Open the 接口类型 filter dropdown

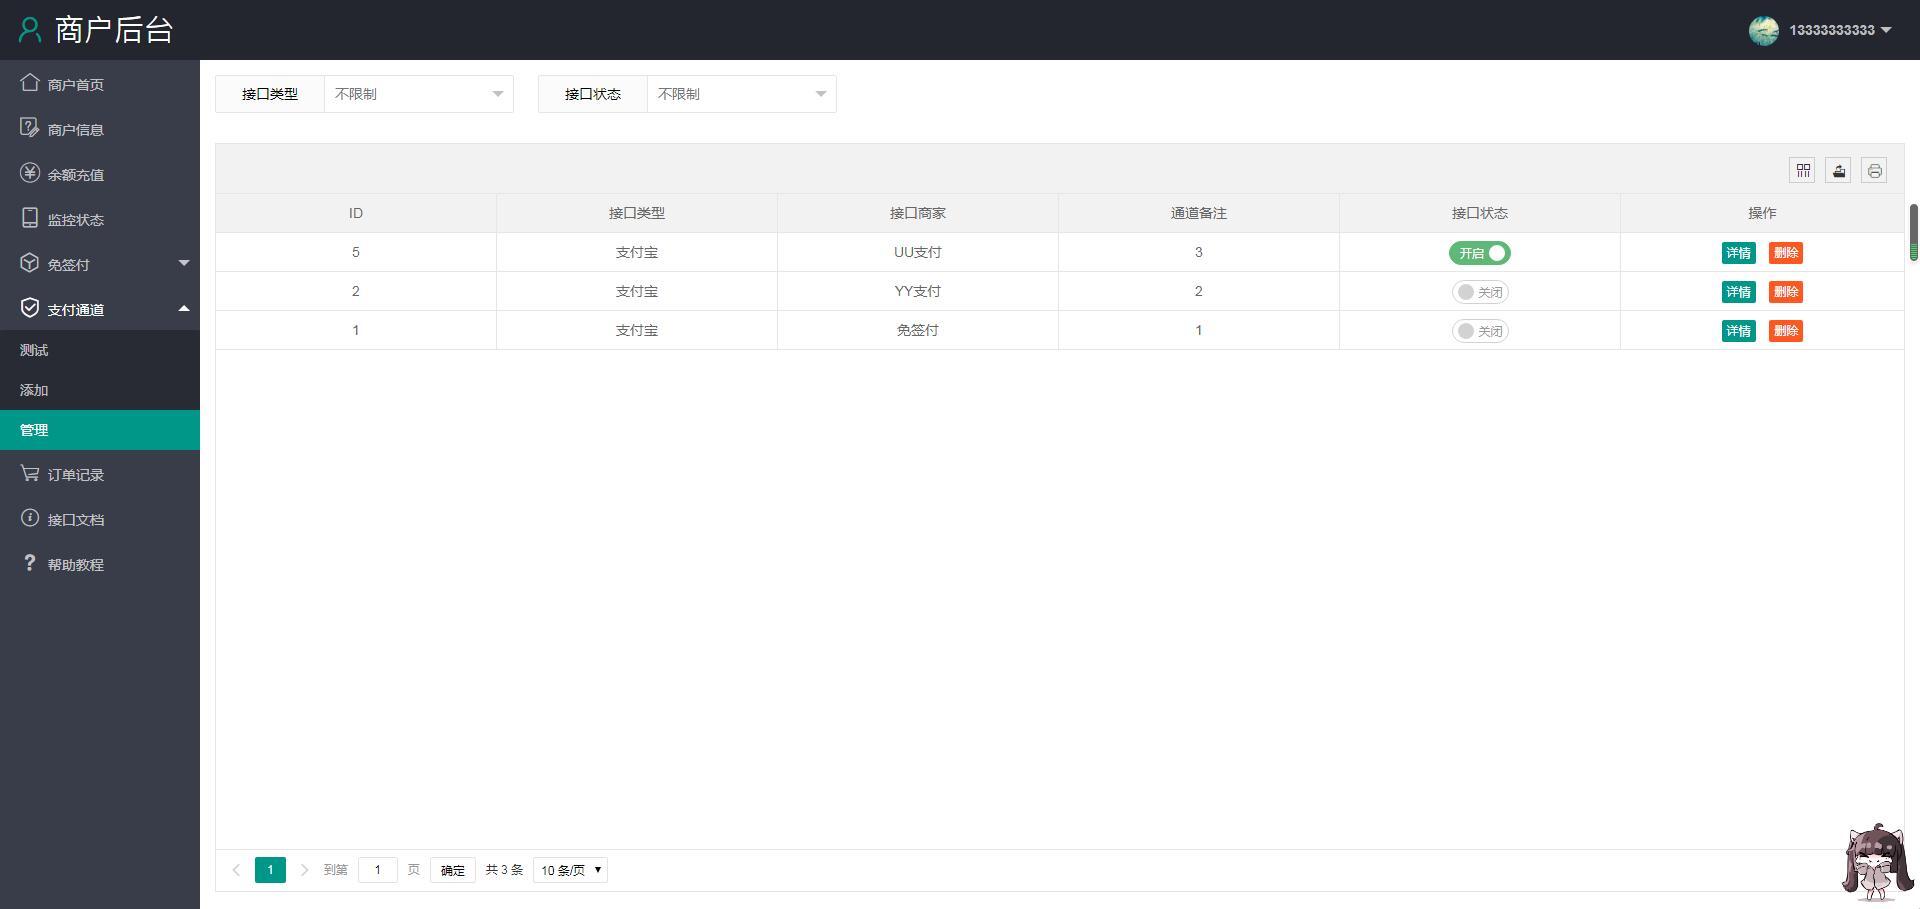[418, 94]
